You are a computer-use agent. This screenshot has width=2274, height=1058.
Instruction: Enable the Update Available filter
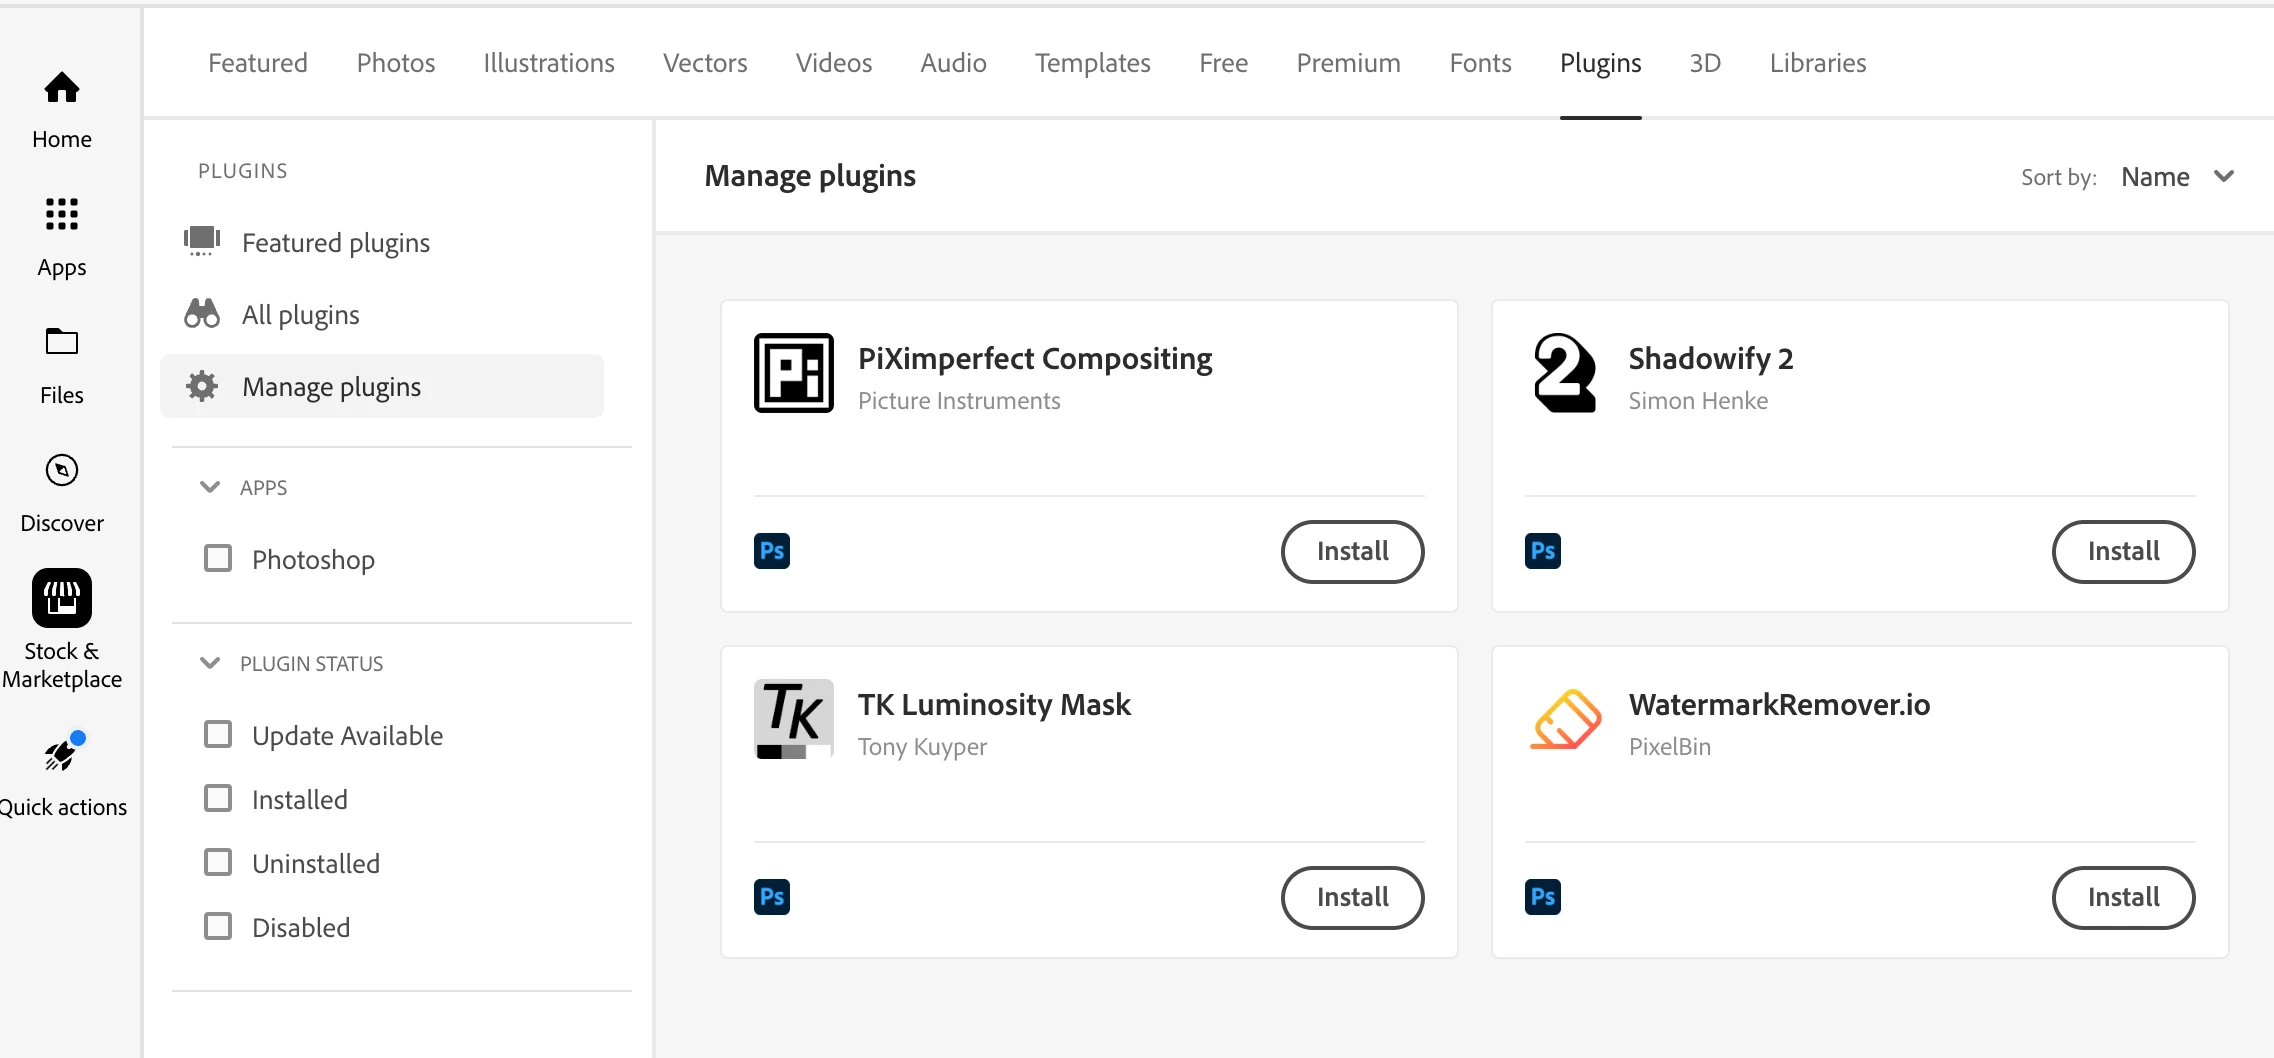click(218, 734)
